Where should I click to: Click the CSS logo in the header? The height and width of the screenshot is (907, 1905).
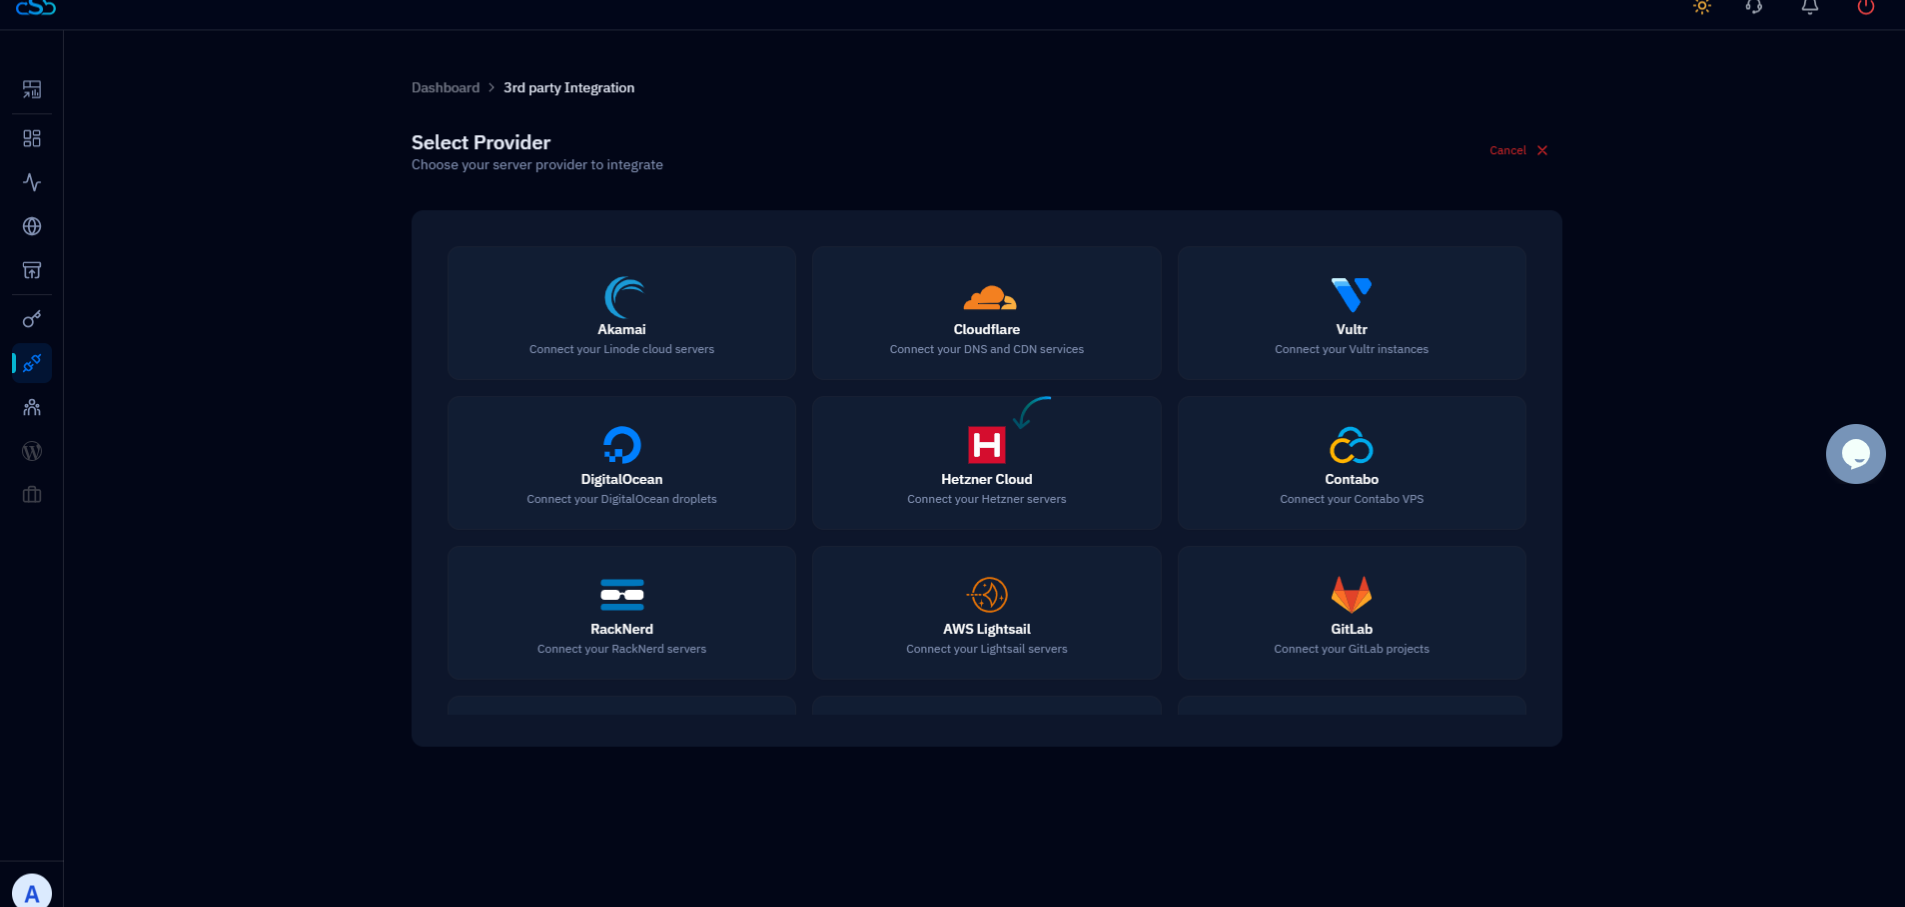click(36, 7)
